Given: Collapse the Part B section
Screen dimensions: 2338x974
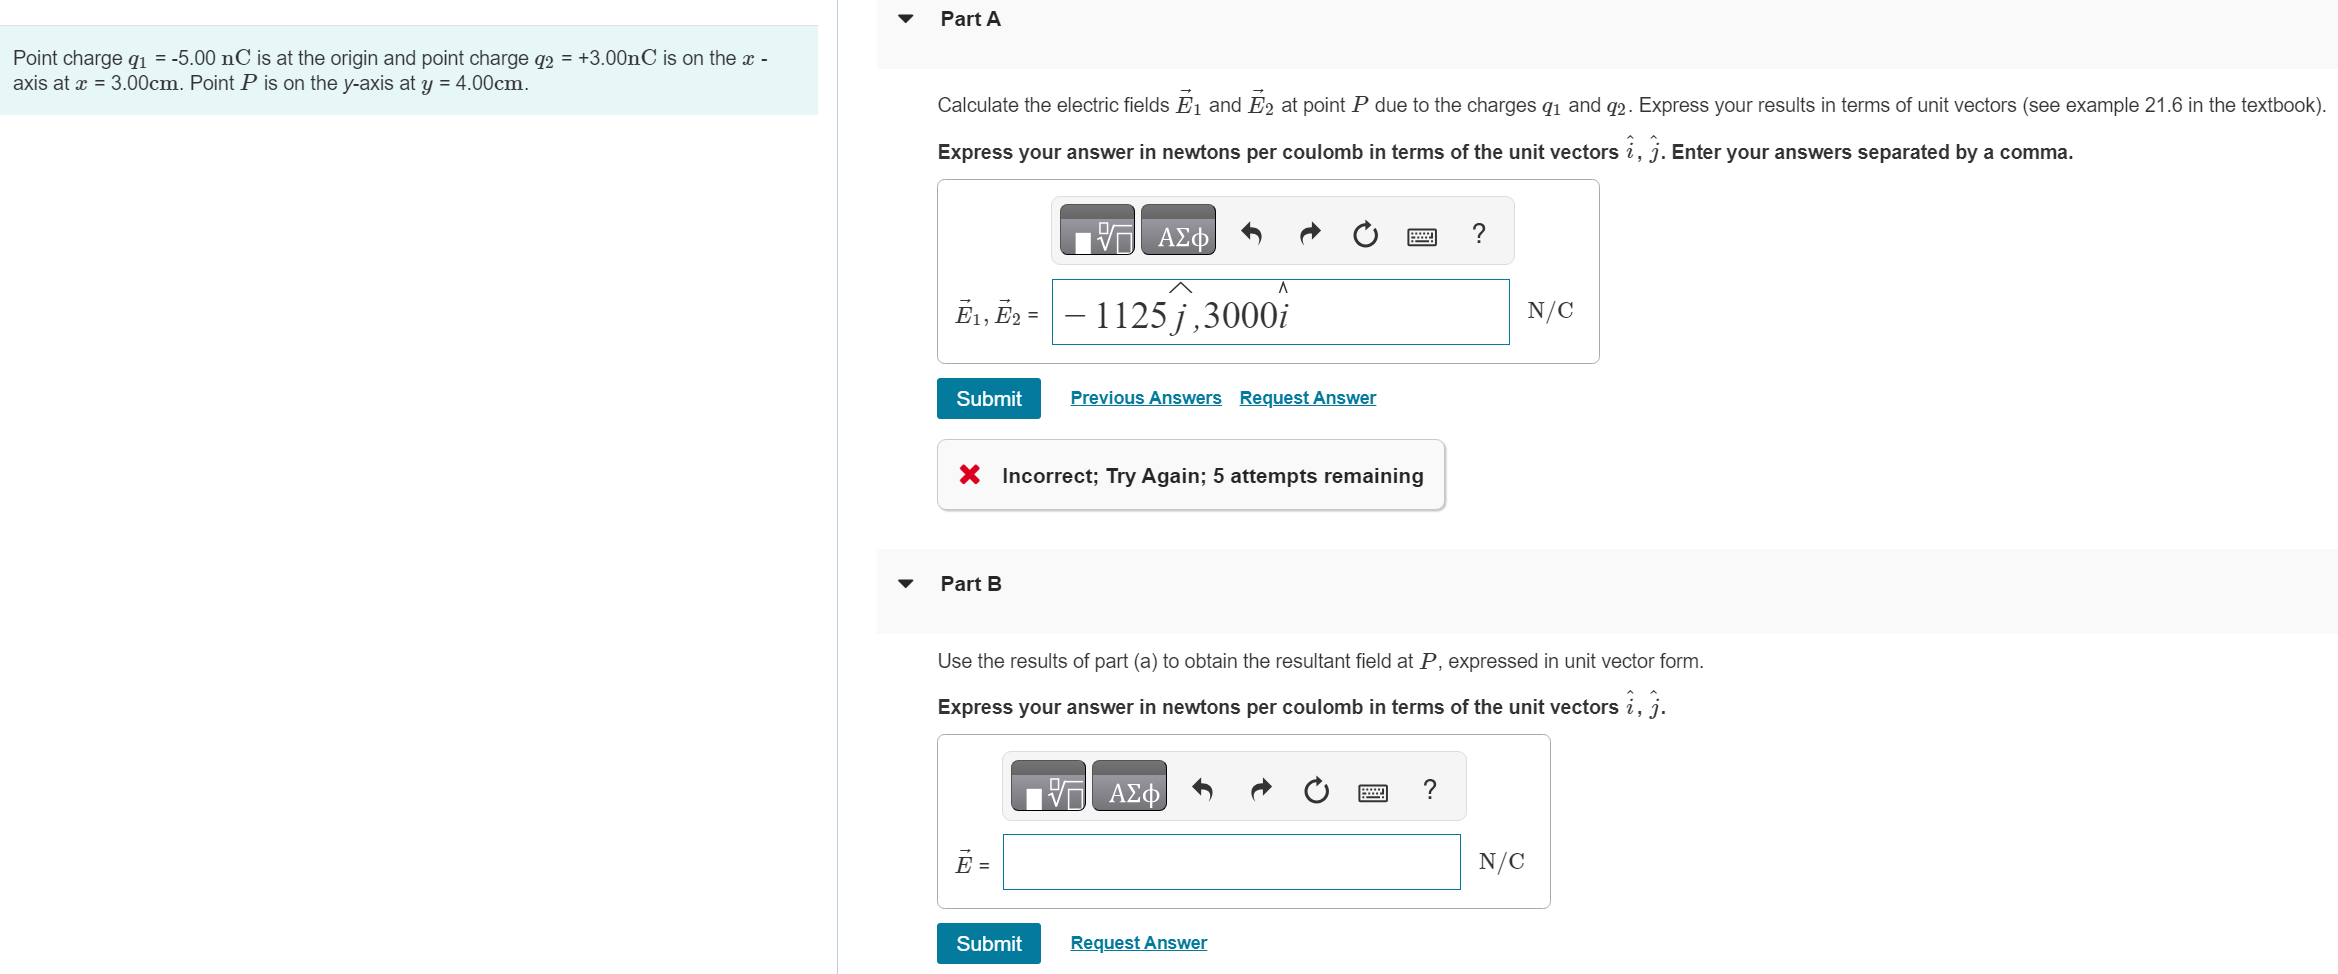Looking at the screenshot, I should (x=906, y=584).
